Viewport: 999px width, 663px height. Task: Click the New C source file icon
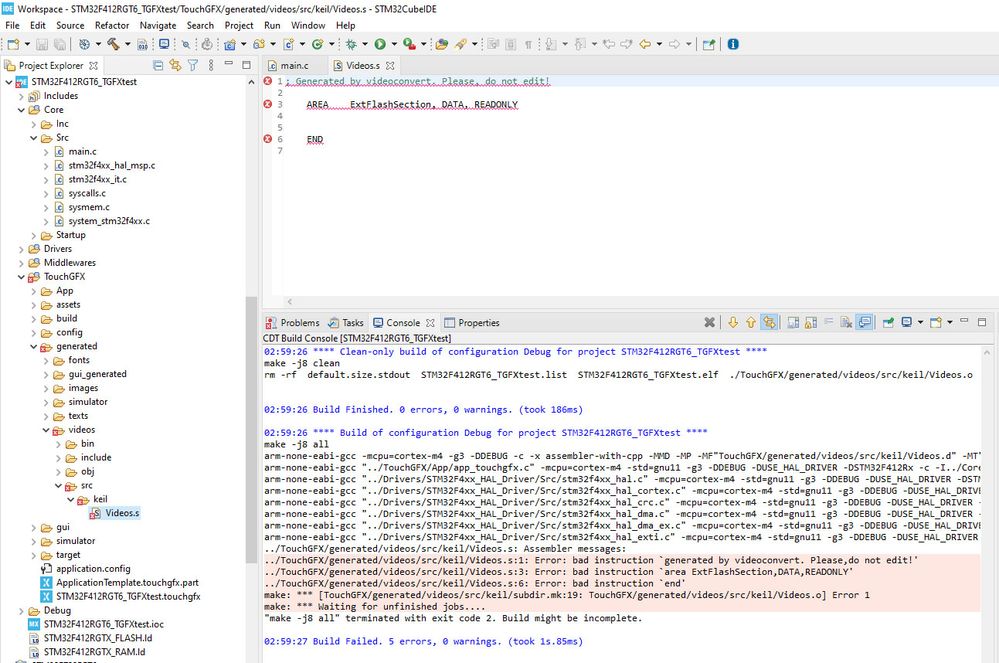[288, 44]
